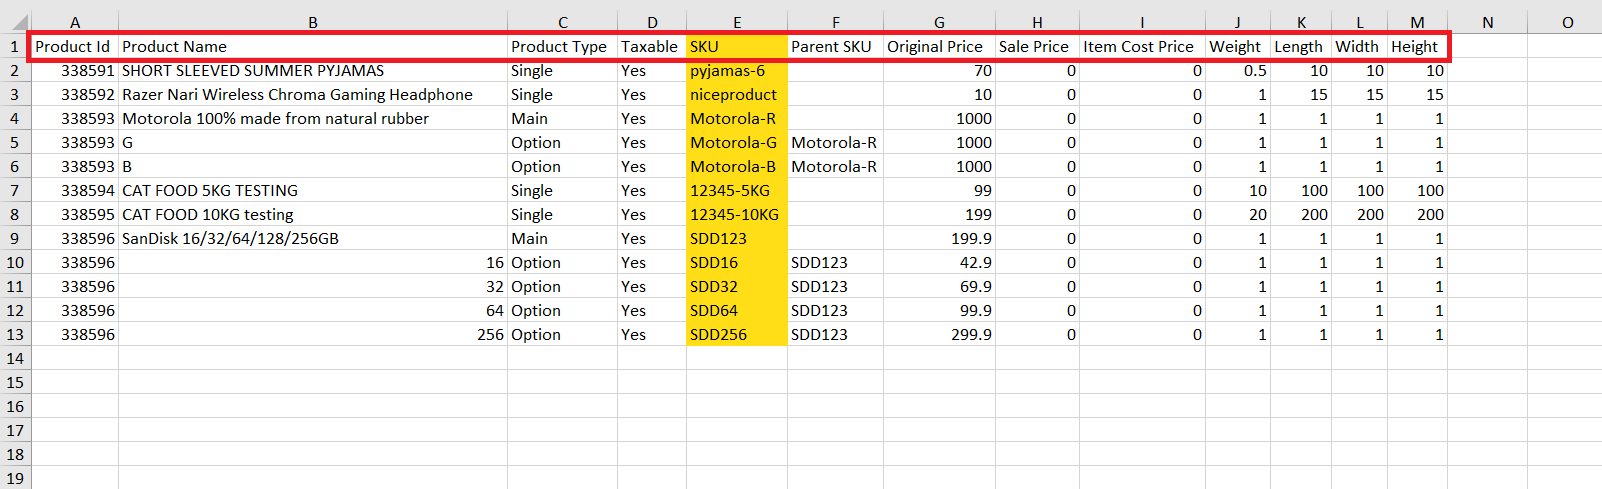Select the yellow SDD256 SKU cell
1602x489 pixels.
[737, 335]
